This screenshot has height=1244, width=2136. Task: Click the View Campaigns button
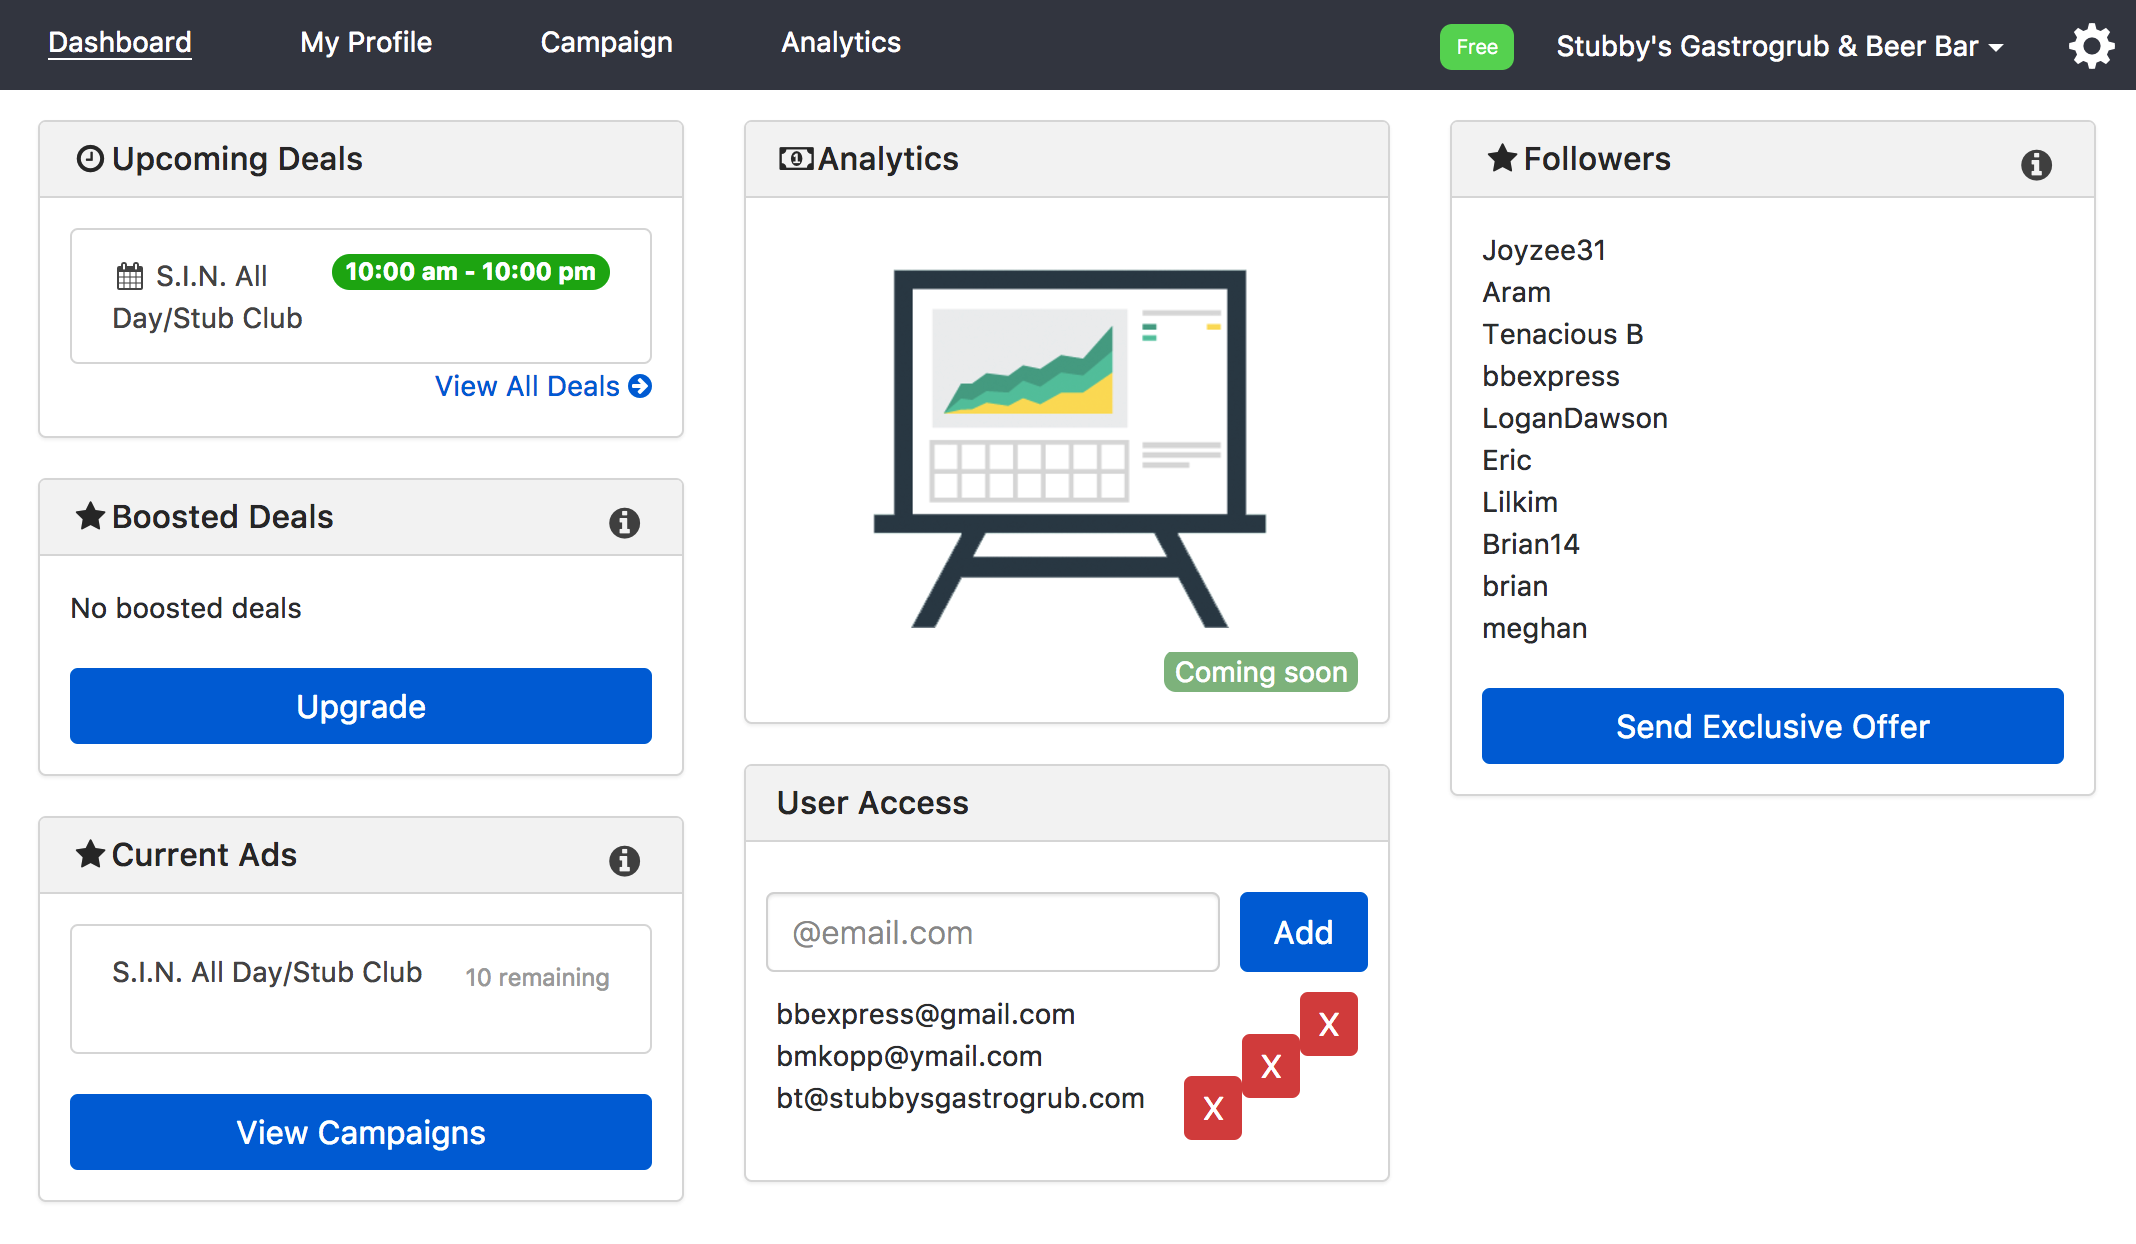pos(361,1132)
